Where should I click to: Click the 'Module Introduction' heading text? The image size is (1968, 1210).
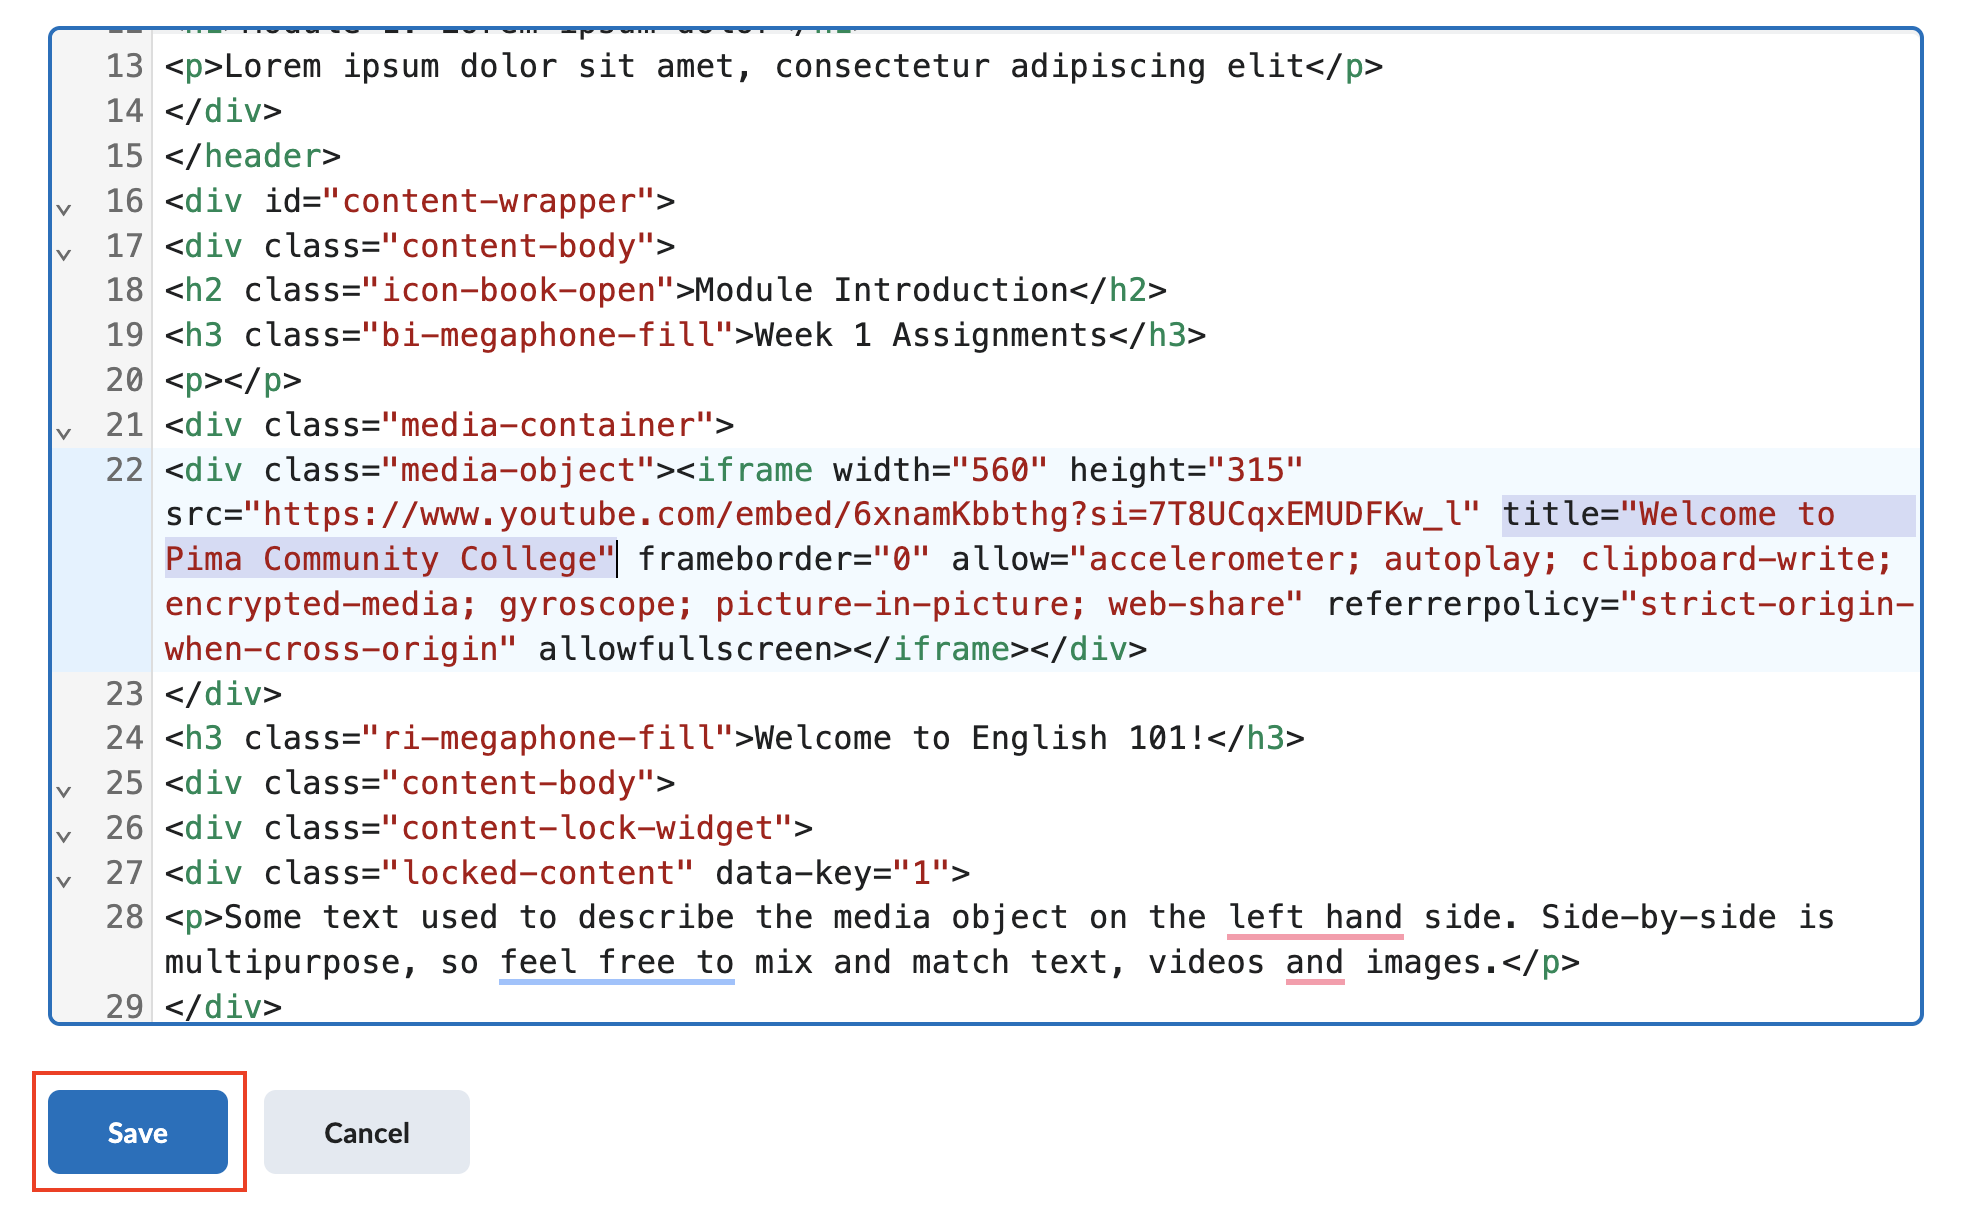pos(882,290)
